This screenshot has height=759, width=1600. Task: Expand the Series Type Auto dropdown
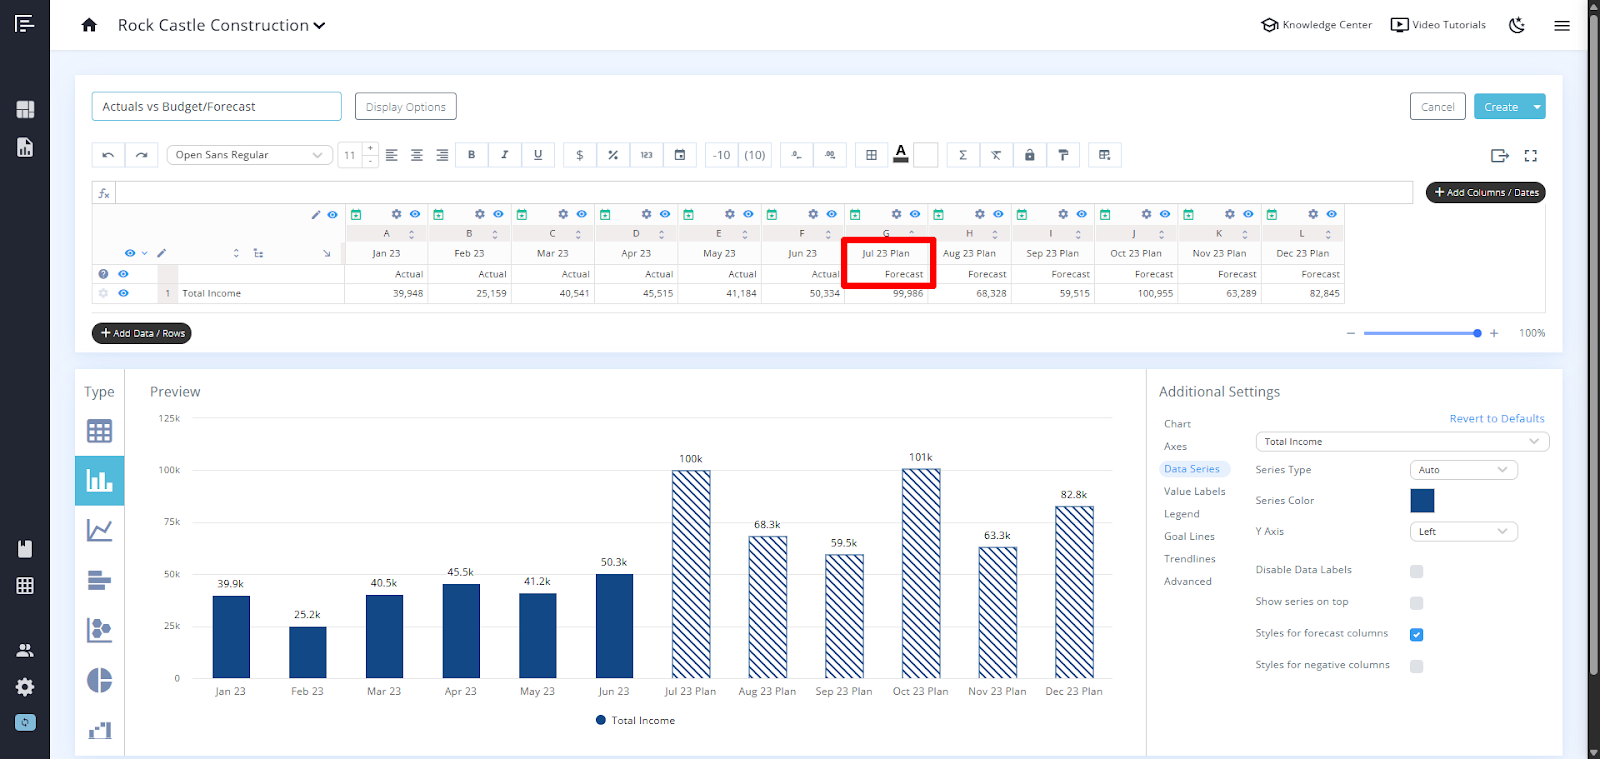point(1463,470)
